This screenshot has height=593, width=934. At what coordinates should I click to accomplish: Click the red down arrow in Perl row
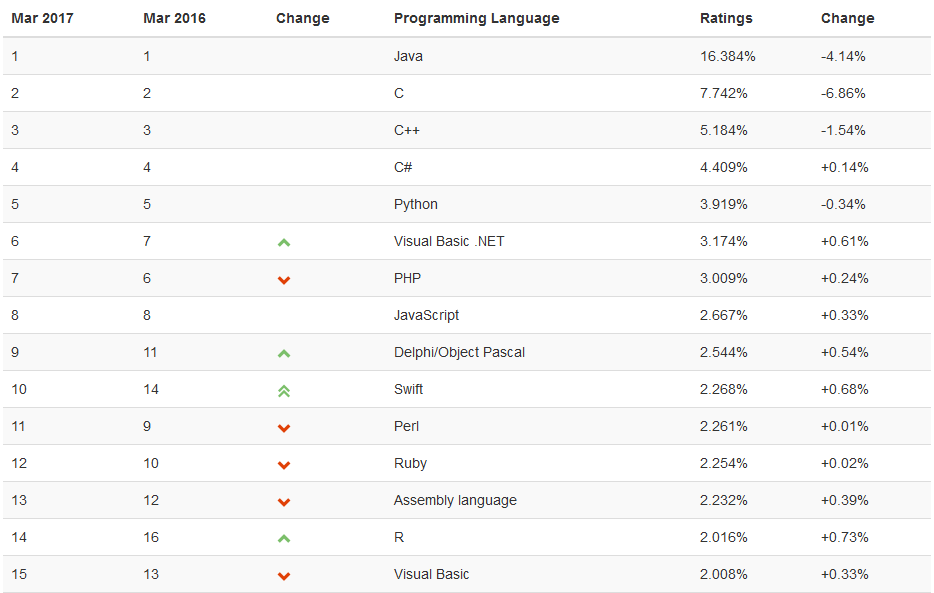[284, 428]
